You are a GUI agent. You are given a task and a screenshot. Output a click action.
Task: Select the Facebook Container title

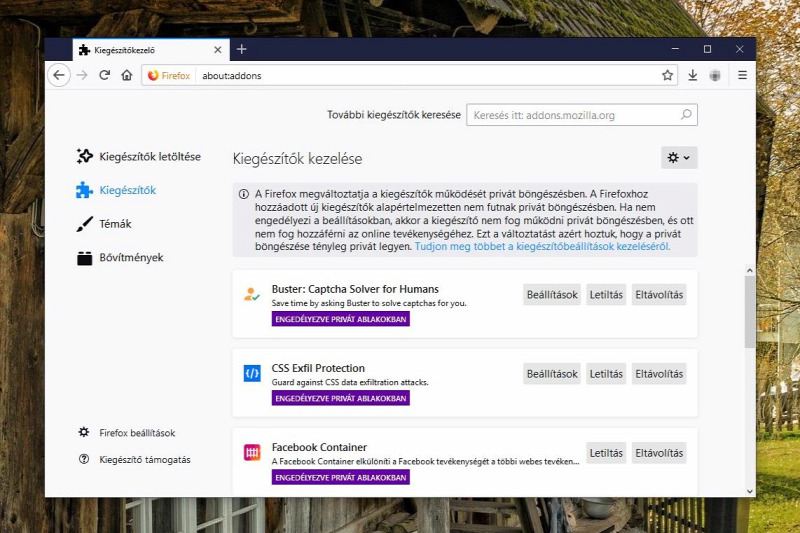point(319,447)
